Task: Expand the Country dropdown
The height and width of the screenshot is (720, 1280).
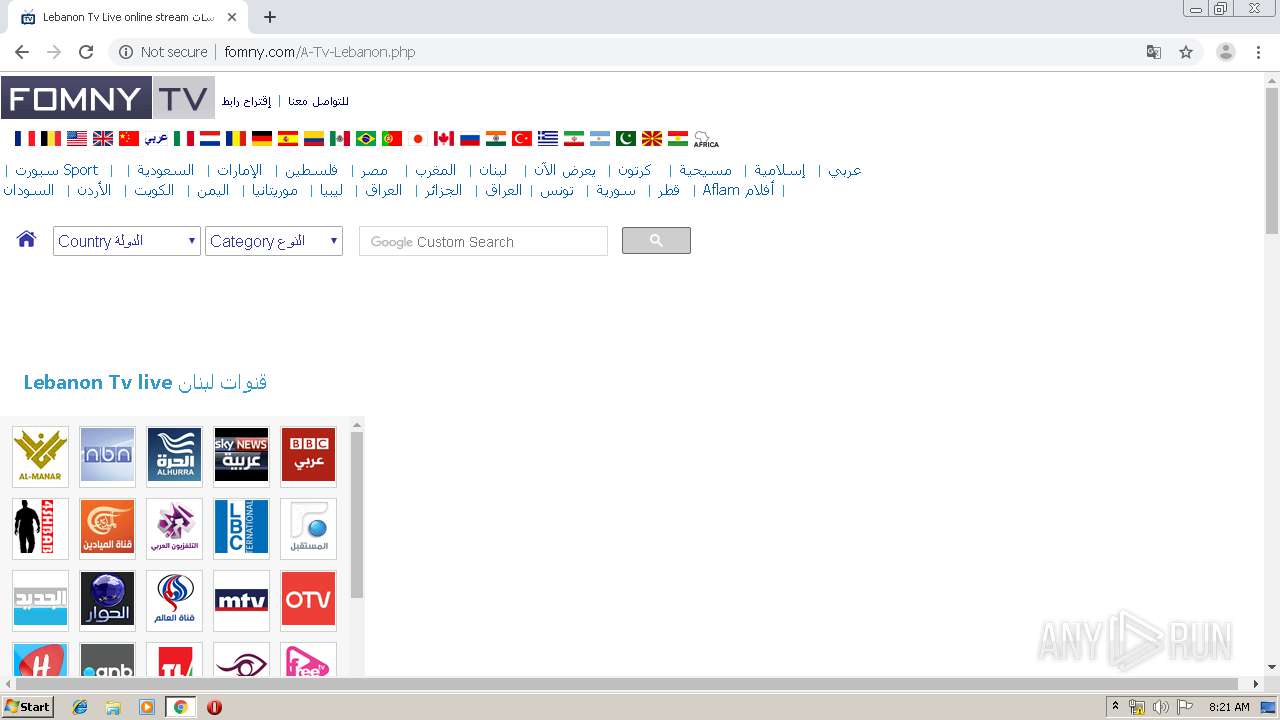Action: pos(127,241)
